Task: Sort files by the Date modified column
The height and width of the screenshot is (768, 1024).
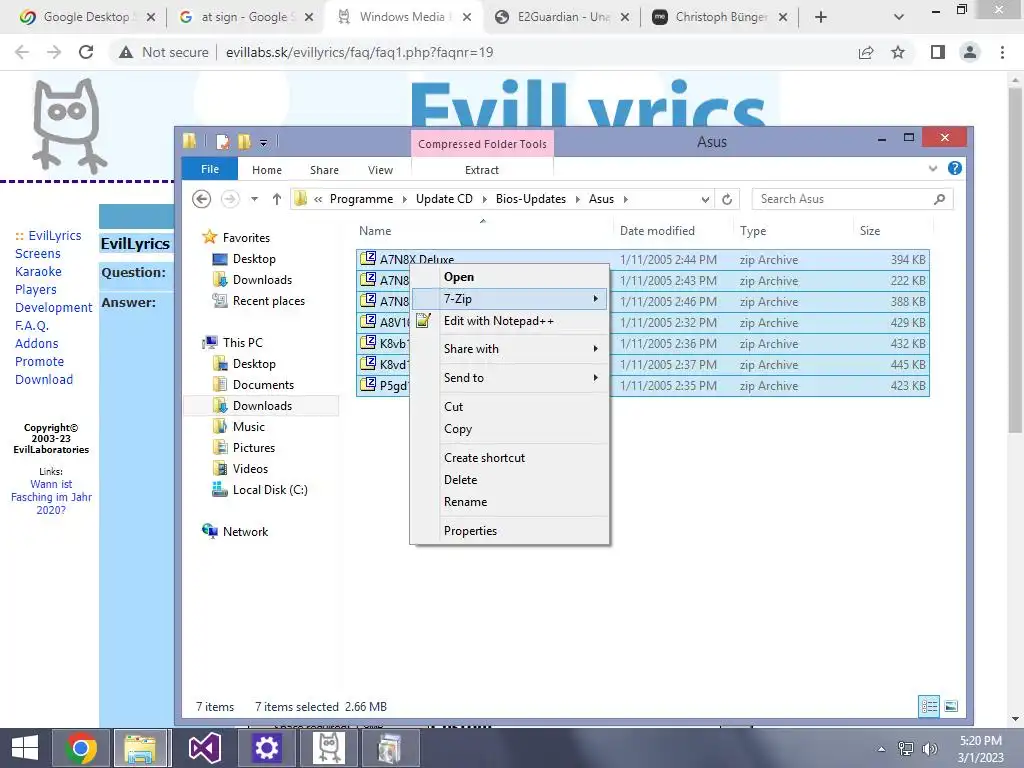Action: (657, 231)
